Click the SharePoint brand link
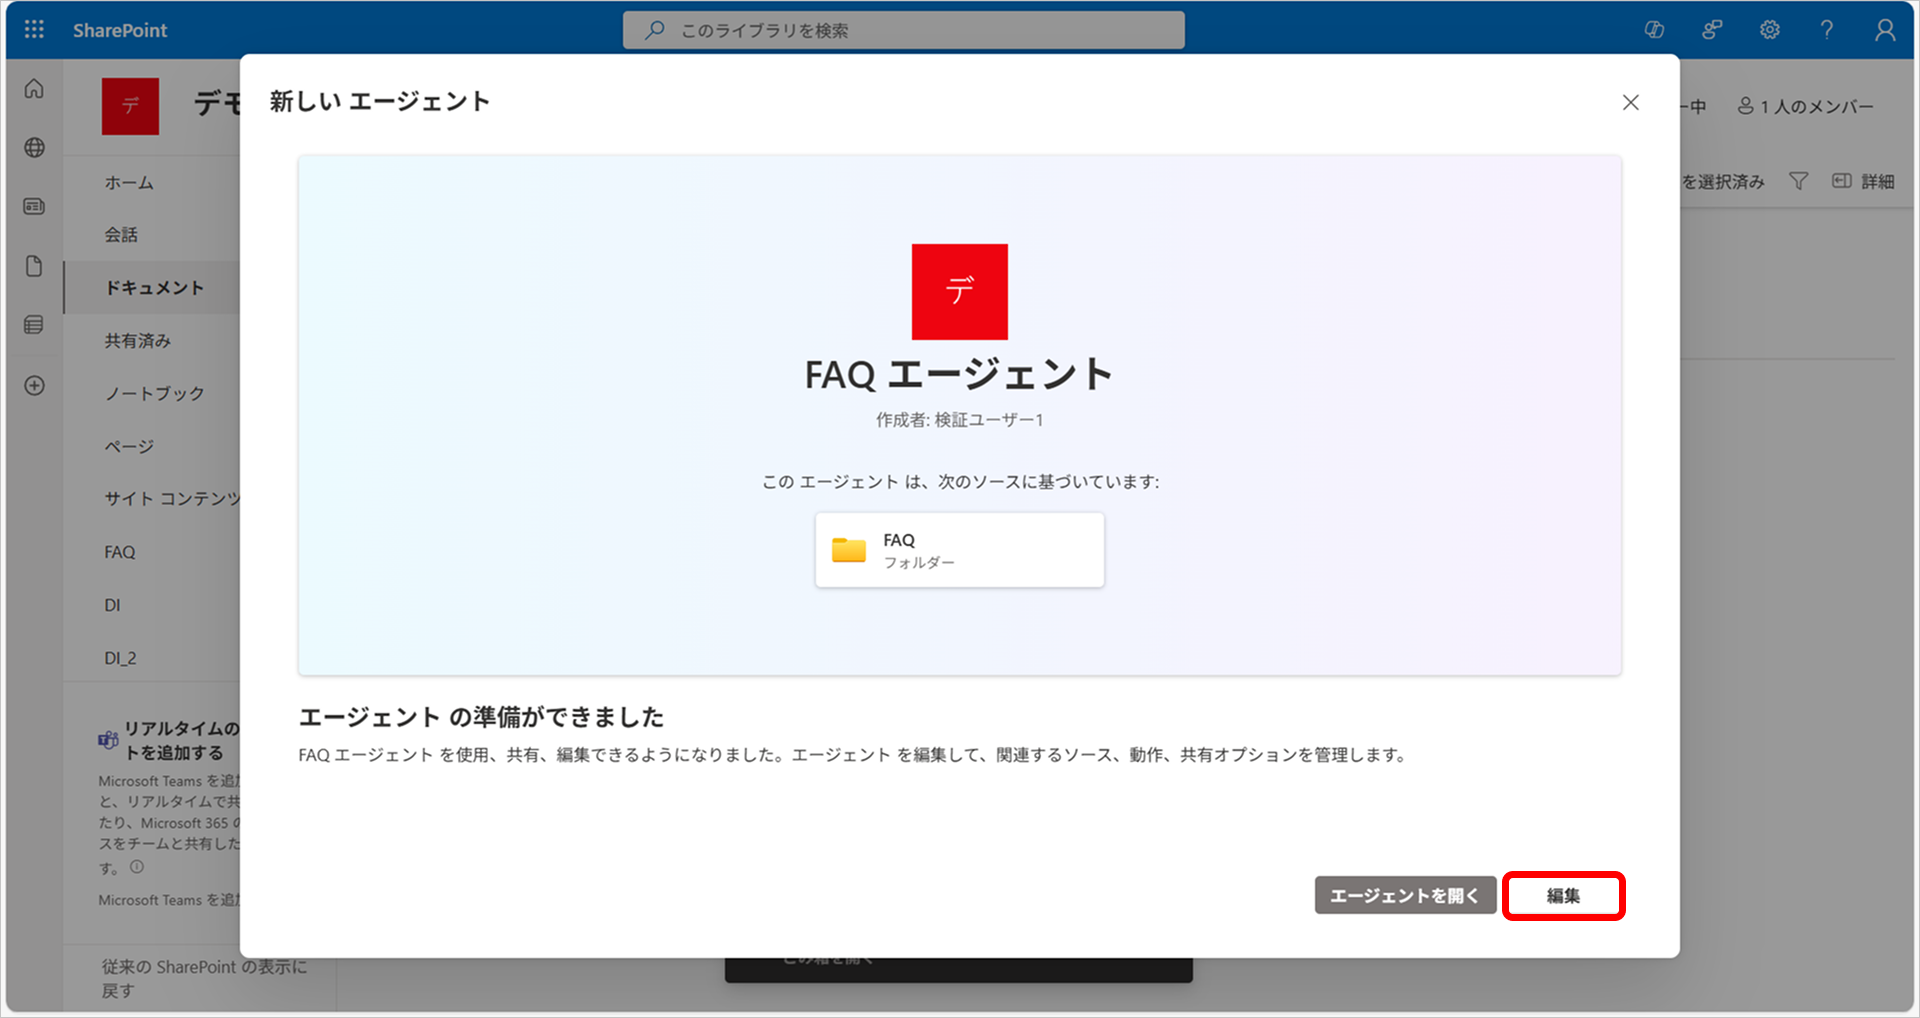The height and width of the screenshot is (1018, 1920). [120, 30]
